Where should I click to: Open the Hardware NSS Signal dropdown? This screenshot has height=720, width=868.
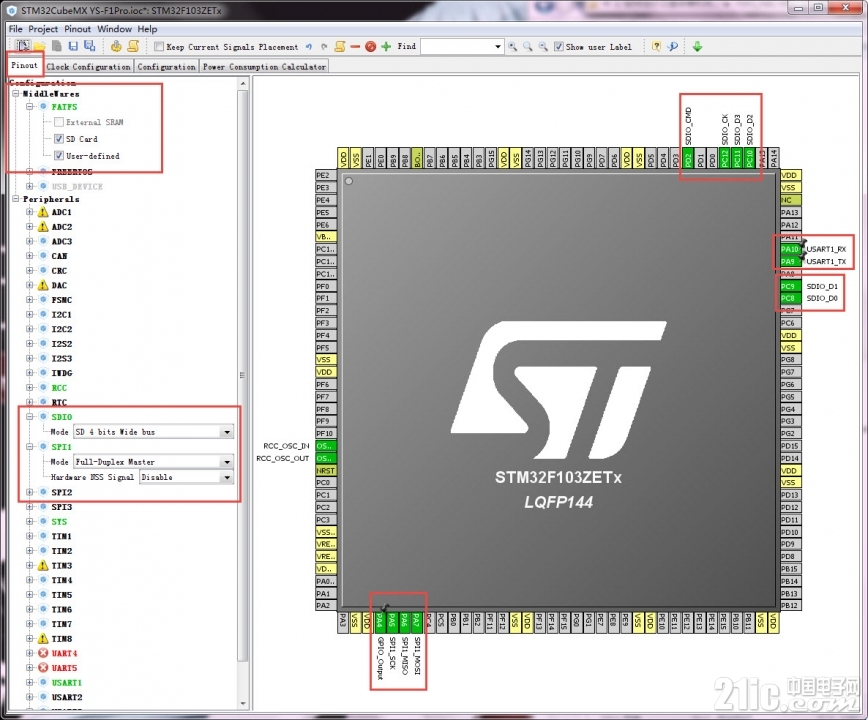pyautogui.click(x=227, y=477)
